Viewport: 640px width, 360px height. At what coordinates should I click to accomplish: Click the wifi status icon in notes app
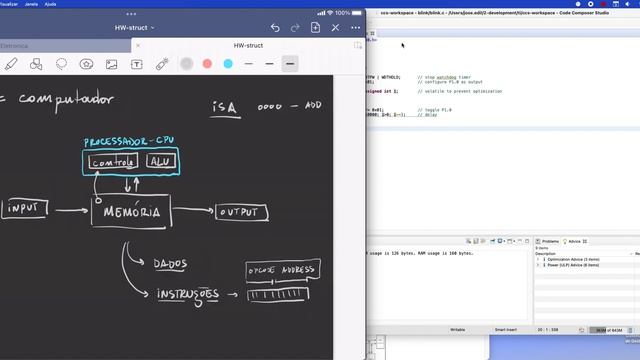tap(330, 13)
